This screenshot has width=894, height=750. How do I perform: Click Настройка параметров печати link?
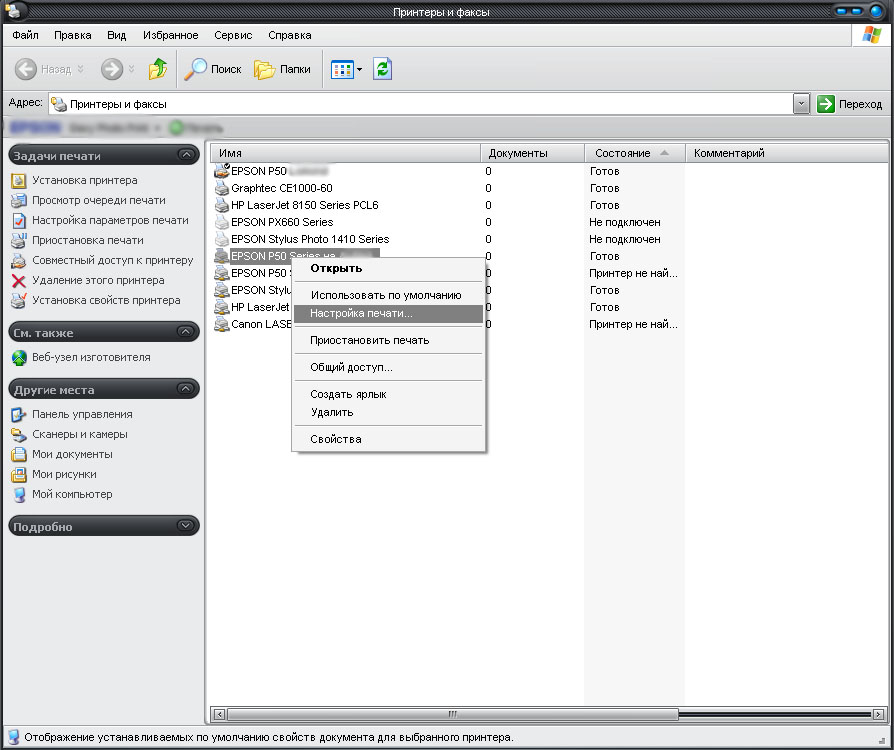[110, 220]
